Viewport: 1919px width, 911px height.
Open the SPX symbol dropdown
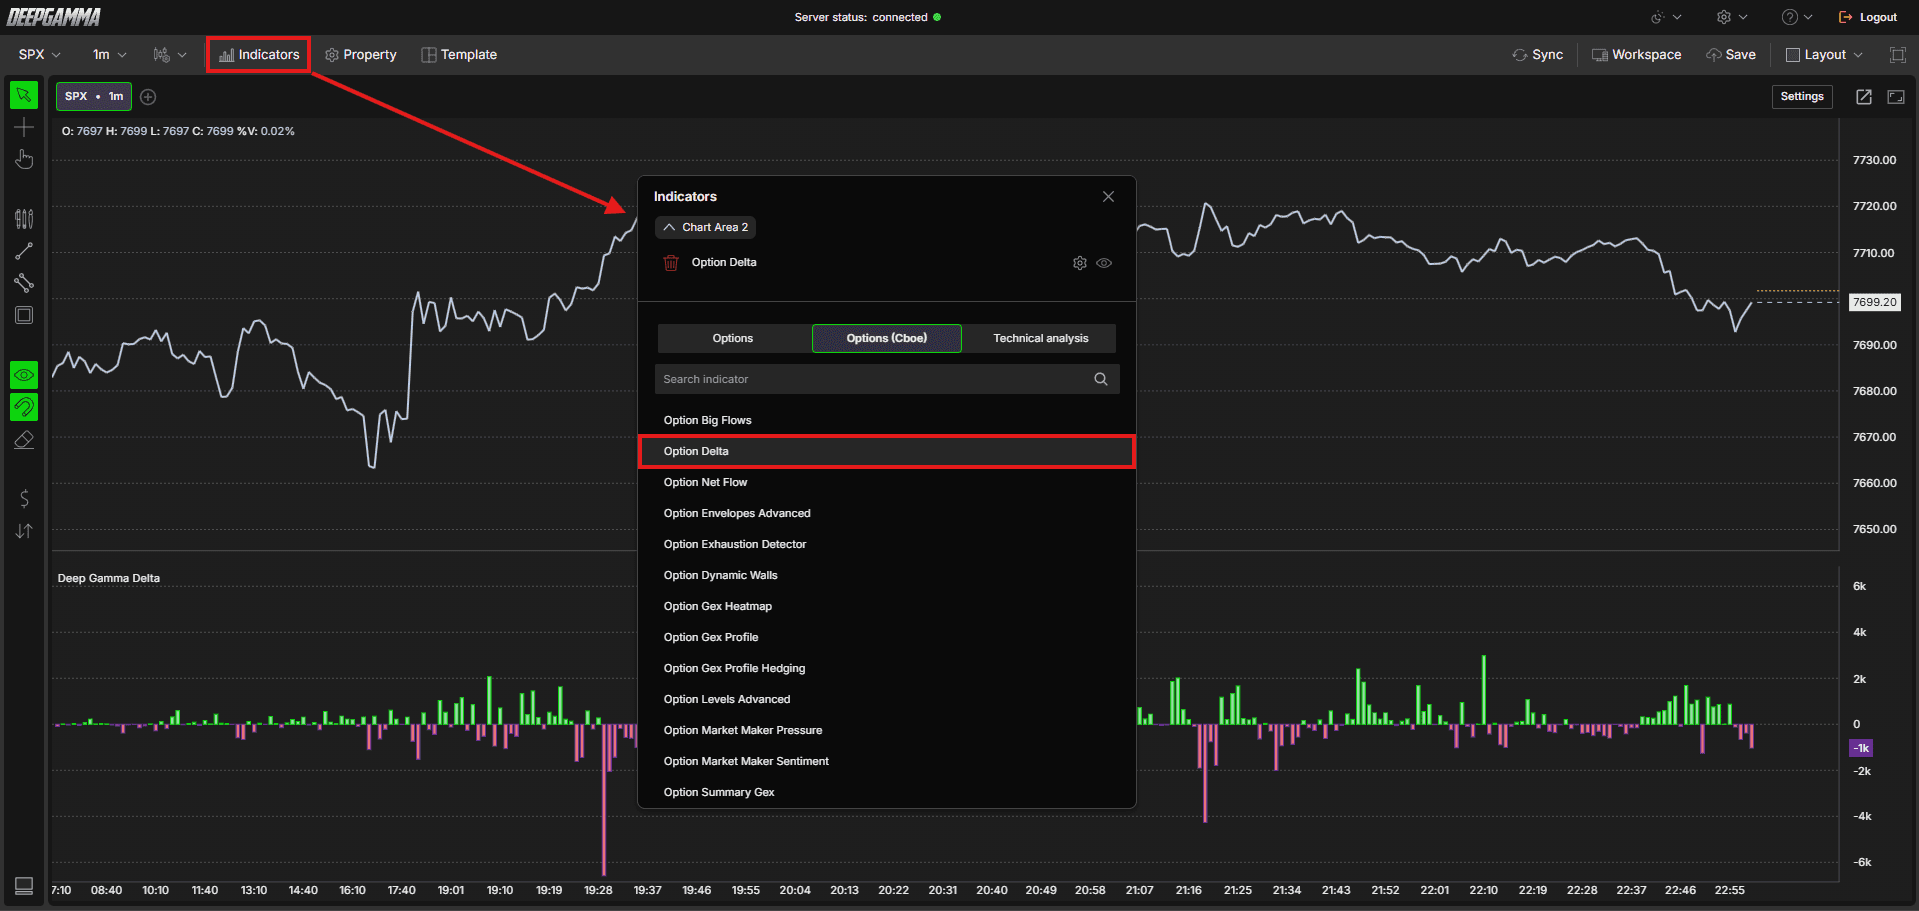(40, 55)
